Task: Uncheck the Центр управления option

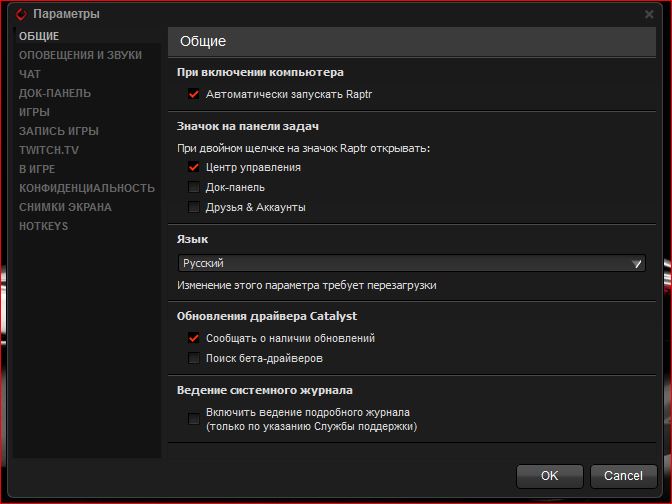Action: click(194, 167)
